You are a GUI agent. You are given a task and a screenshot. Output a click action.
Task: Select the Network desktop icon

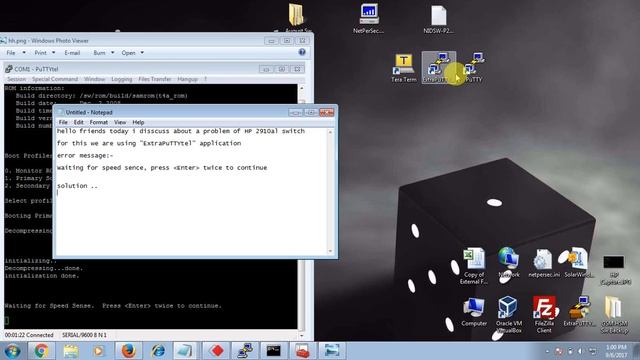tap(509, 263)
